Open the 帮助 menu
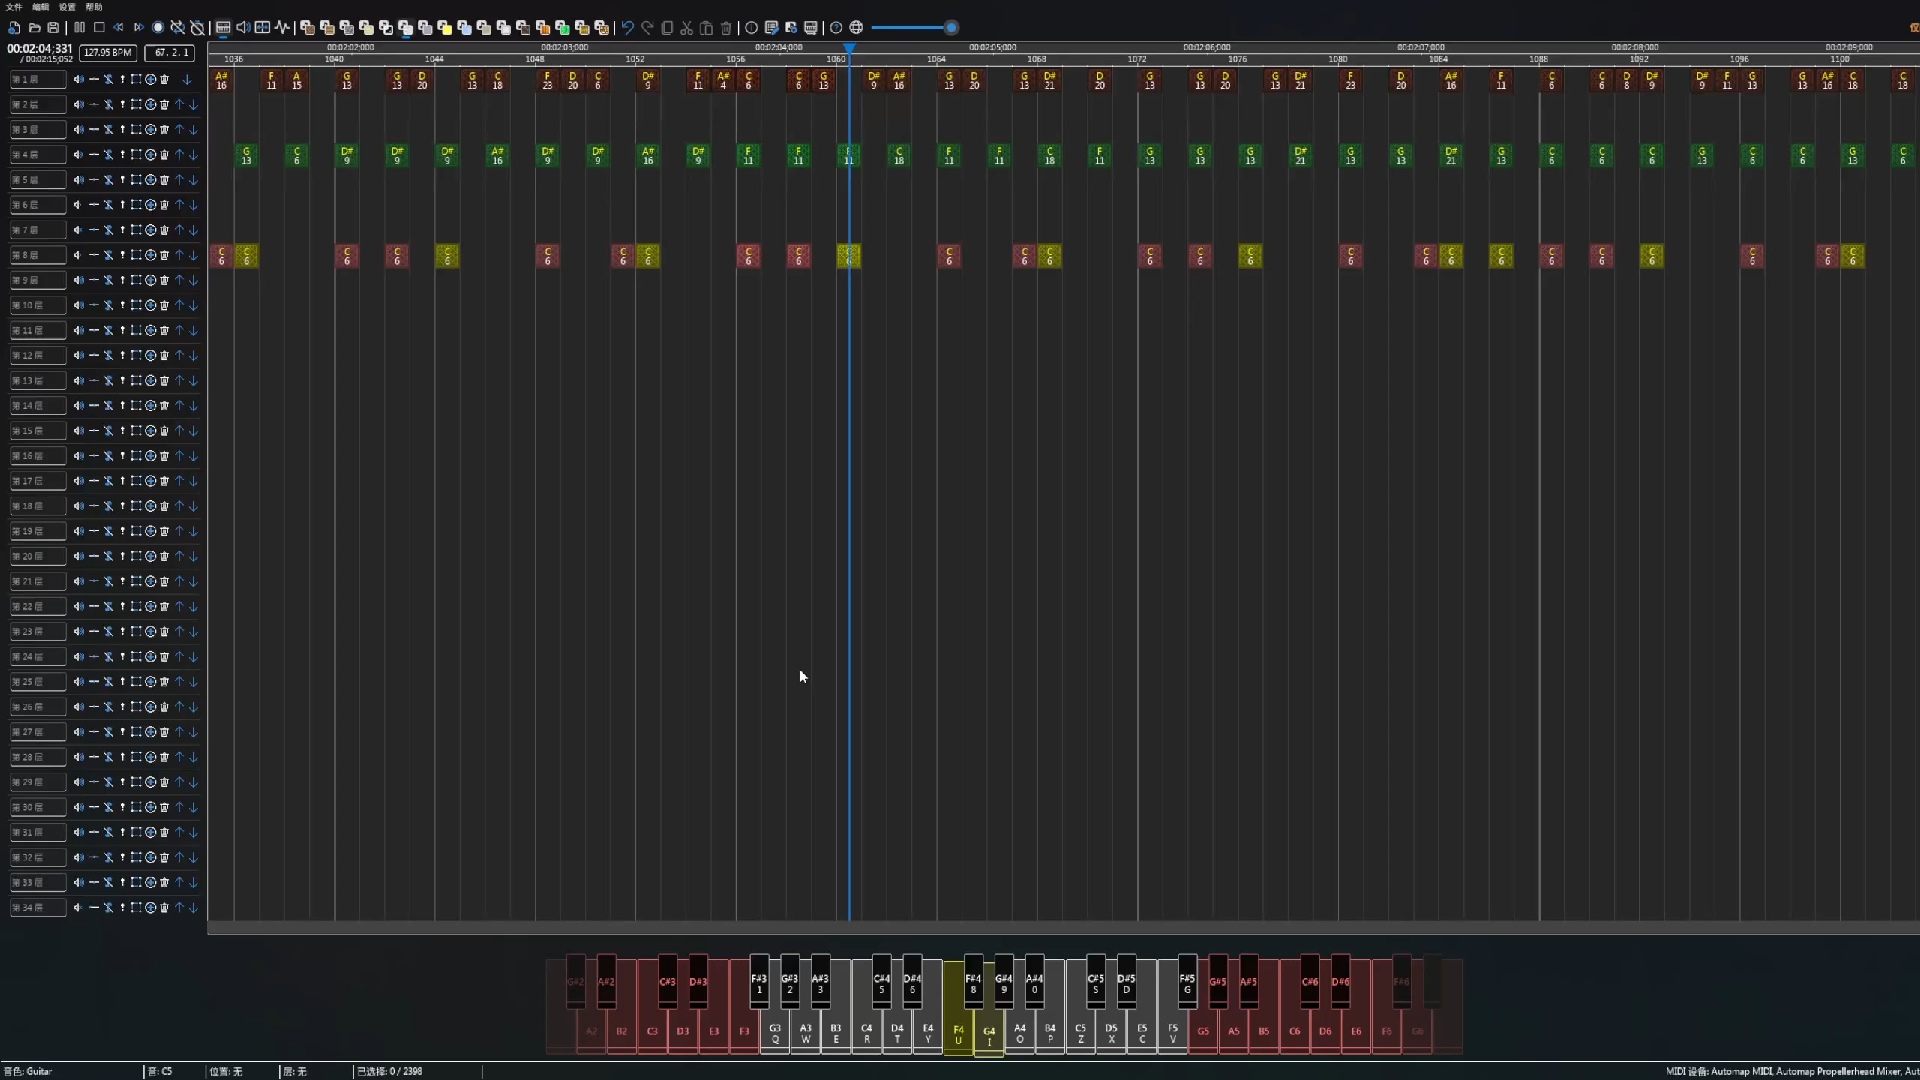 pyautogui.click(x=94, y=7)
